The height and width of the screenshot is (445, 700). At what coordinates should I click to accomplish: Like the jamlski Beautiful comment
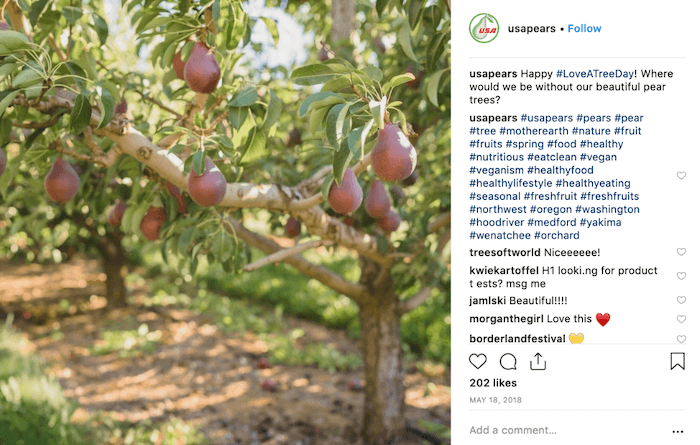[x=681, y=300]
